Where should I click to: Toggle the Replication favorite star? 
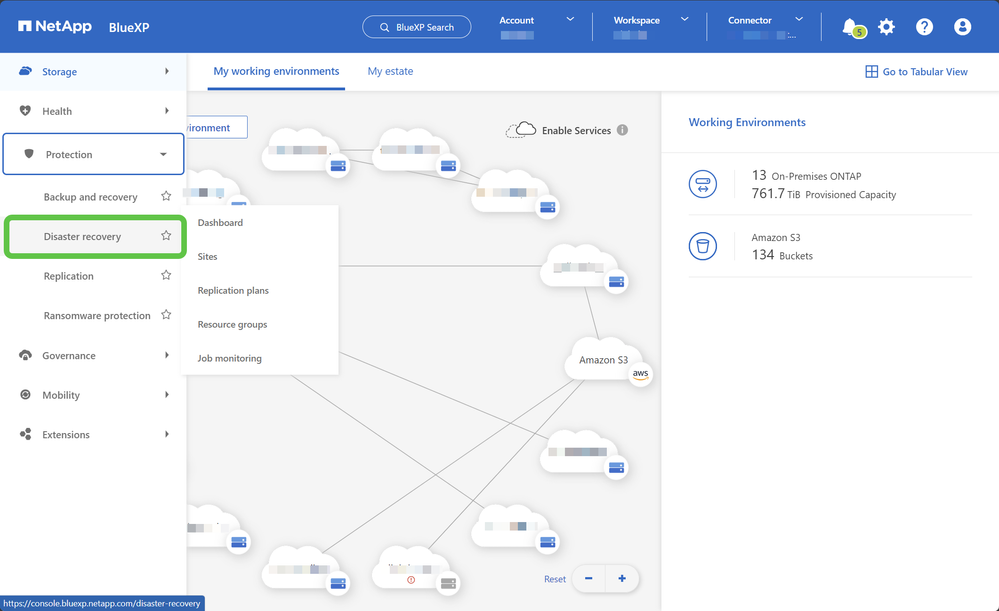coord(166,276)
